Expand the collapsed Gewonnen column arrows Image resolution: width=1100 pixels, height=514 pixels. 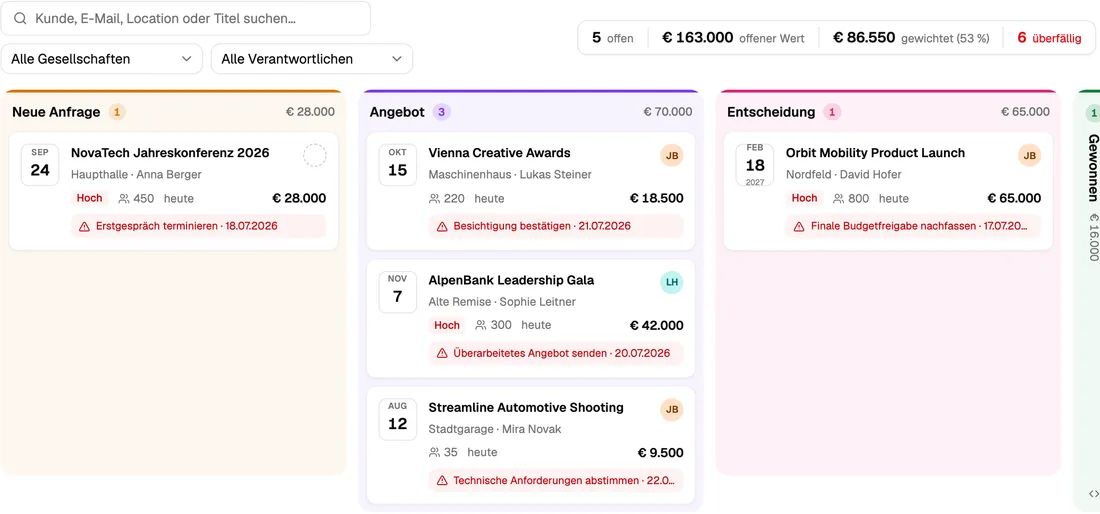[1093, 494]
